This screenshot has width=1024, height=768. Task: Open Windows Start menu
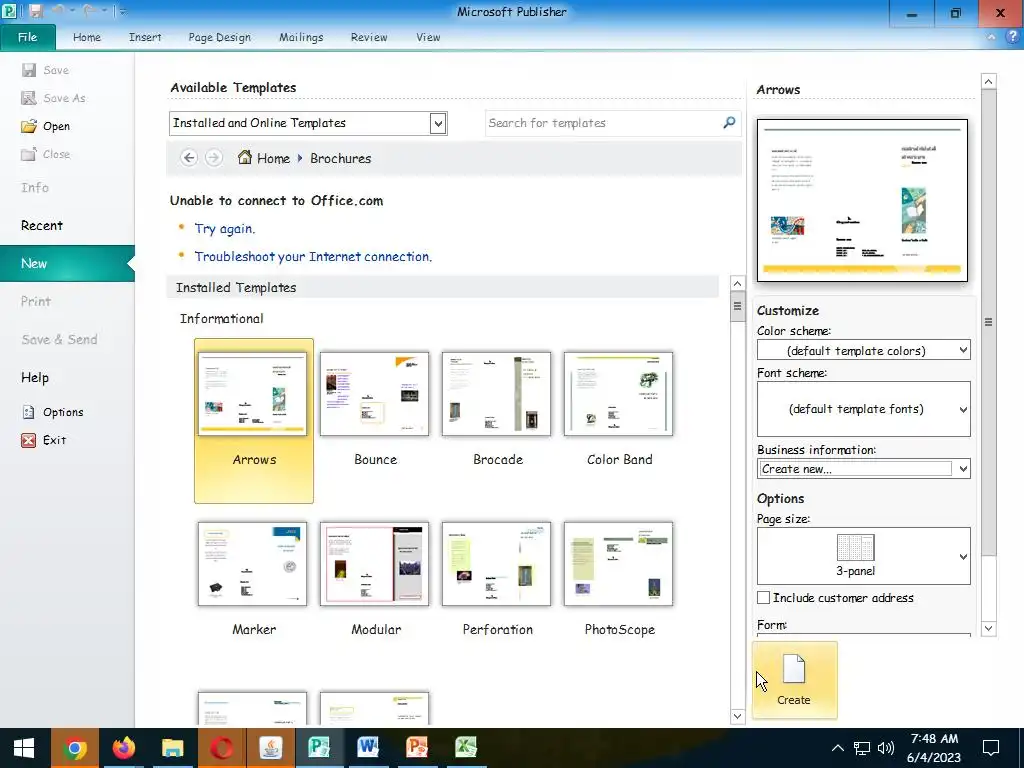point(24,748)
